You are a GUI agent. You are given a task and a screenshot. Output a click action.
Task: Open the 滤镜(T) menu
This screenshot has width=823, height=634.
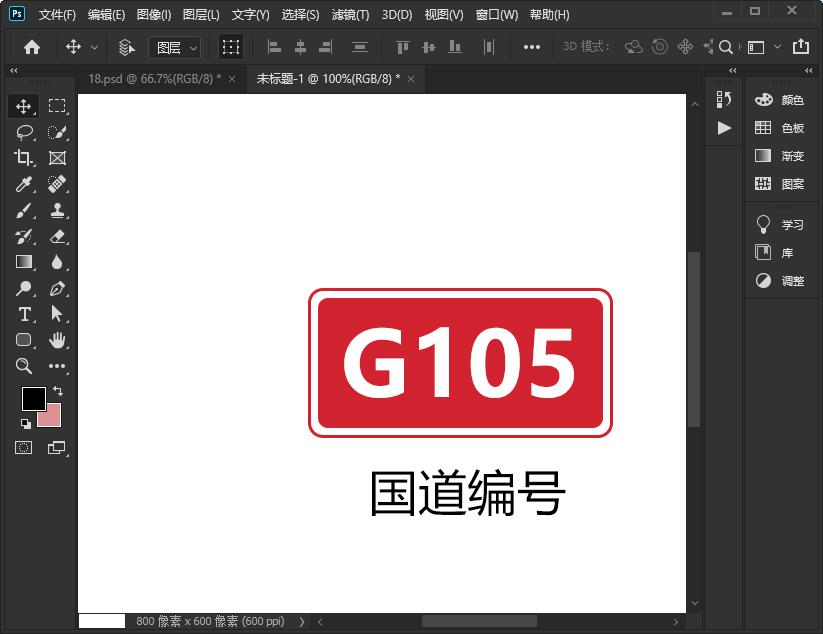[x=350, y=15]
